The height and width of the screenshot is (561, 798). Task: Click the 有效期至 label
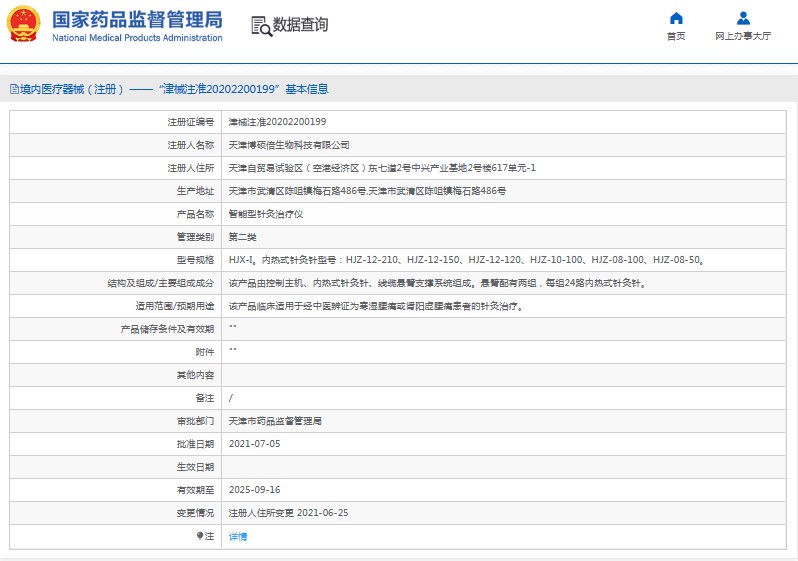(195, 490)
